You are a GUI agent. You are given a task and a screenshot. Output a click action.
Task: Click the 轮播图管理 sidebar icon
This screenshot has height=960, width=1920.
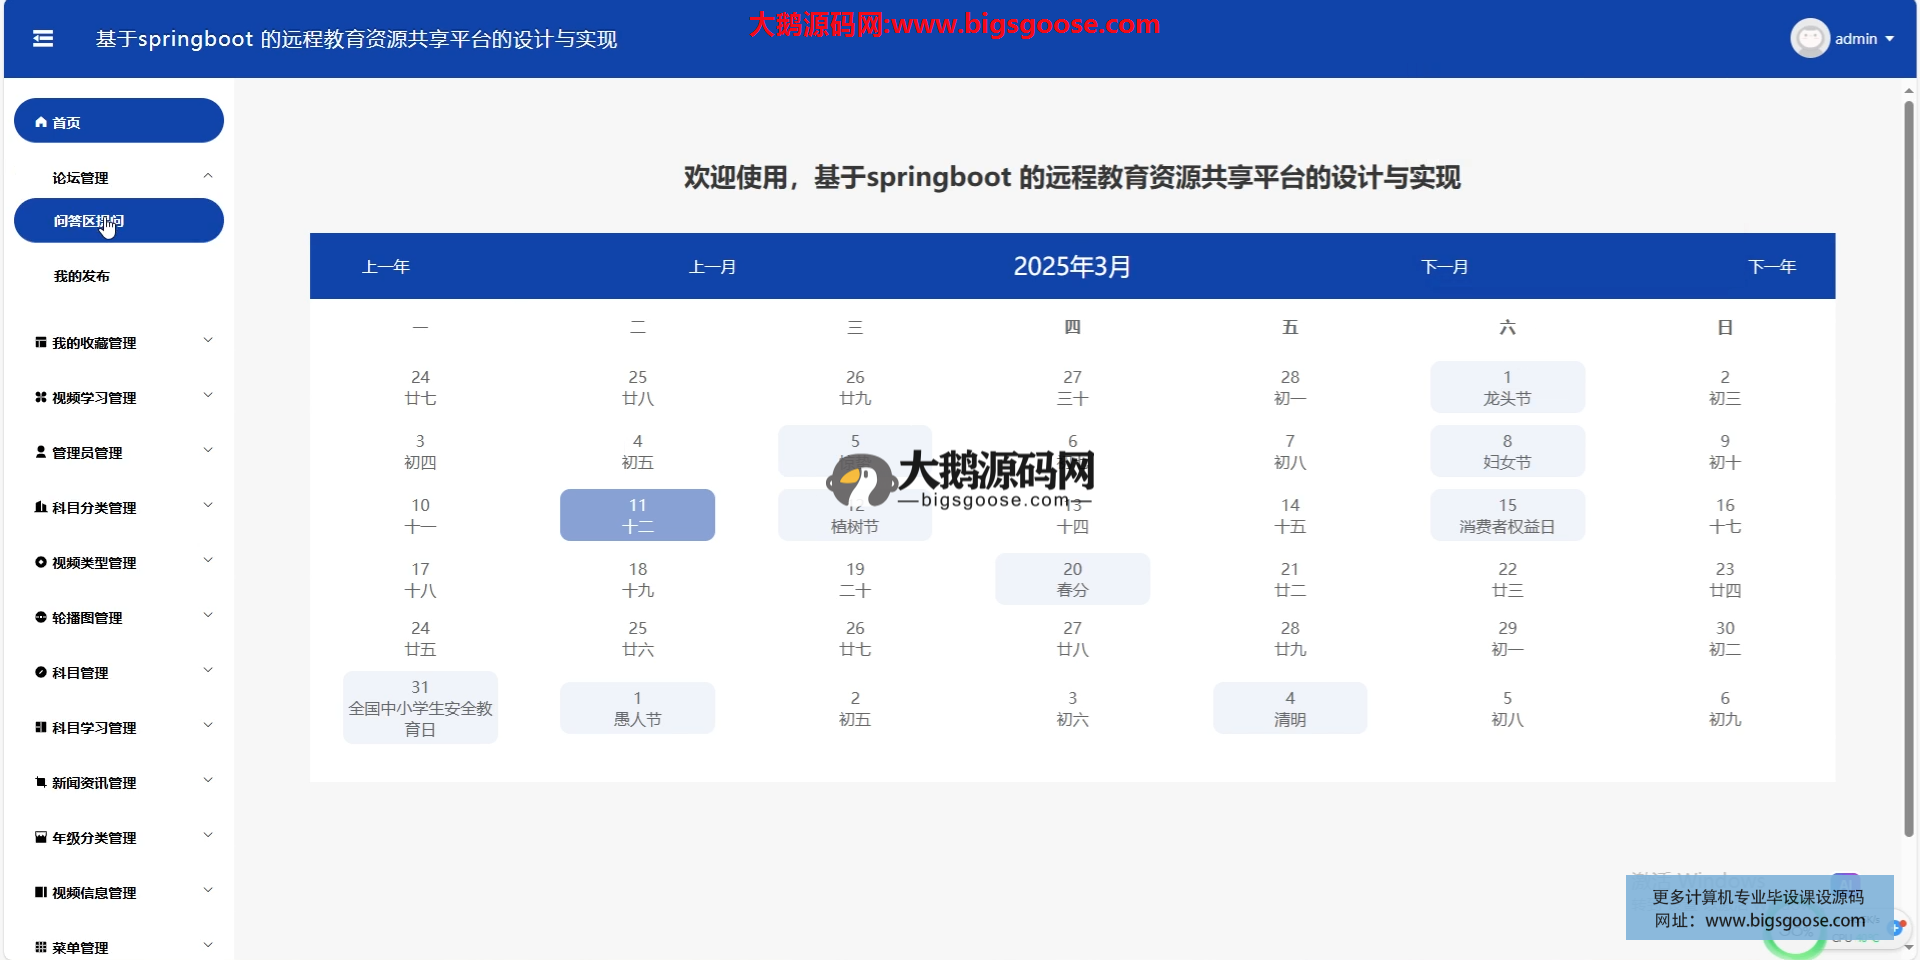click(41, 617)
